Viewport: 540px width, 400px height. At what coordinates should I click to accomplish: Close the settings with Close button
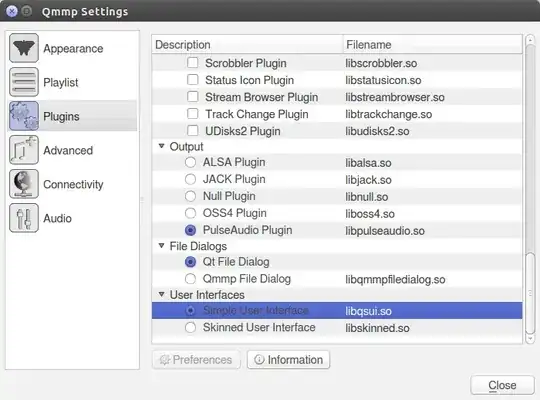[x=502, y=385]
